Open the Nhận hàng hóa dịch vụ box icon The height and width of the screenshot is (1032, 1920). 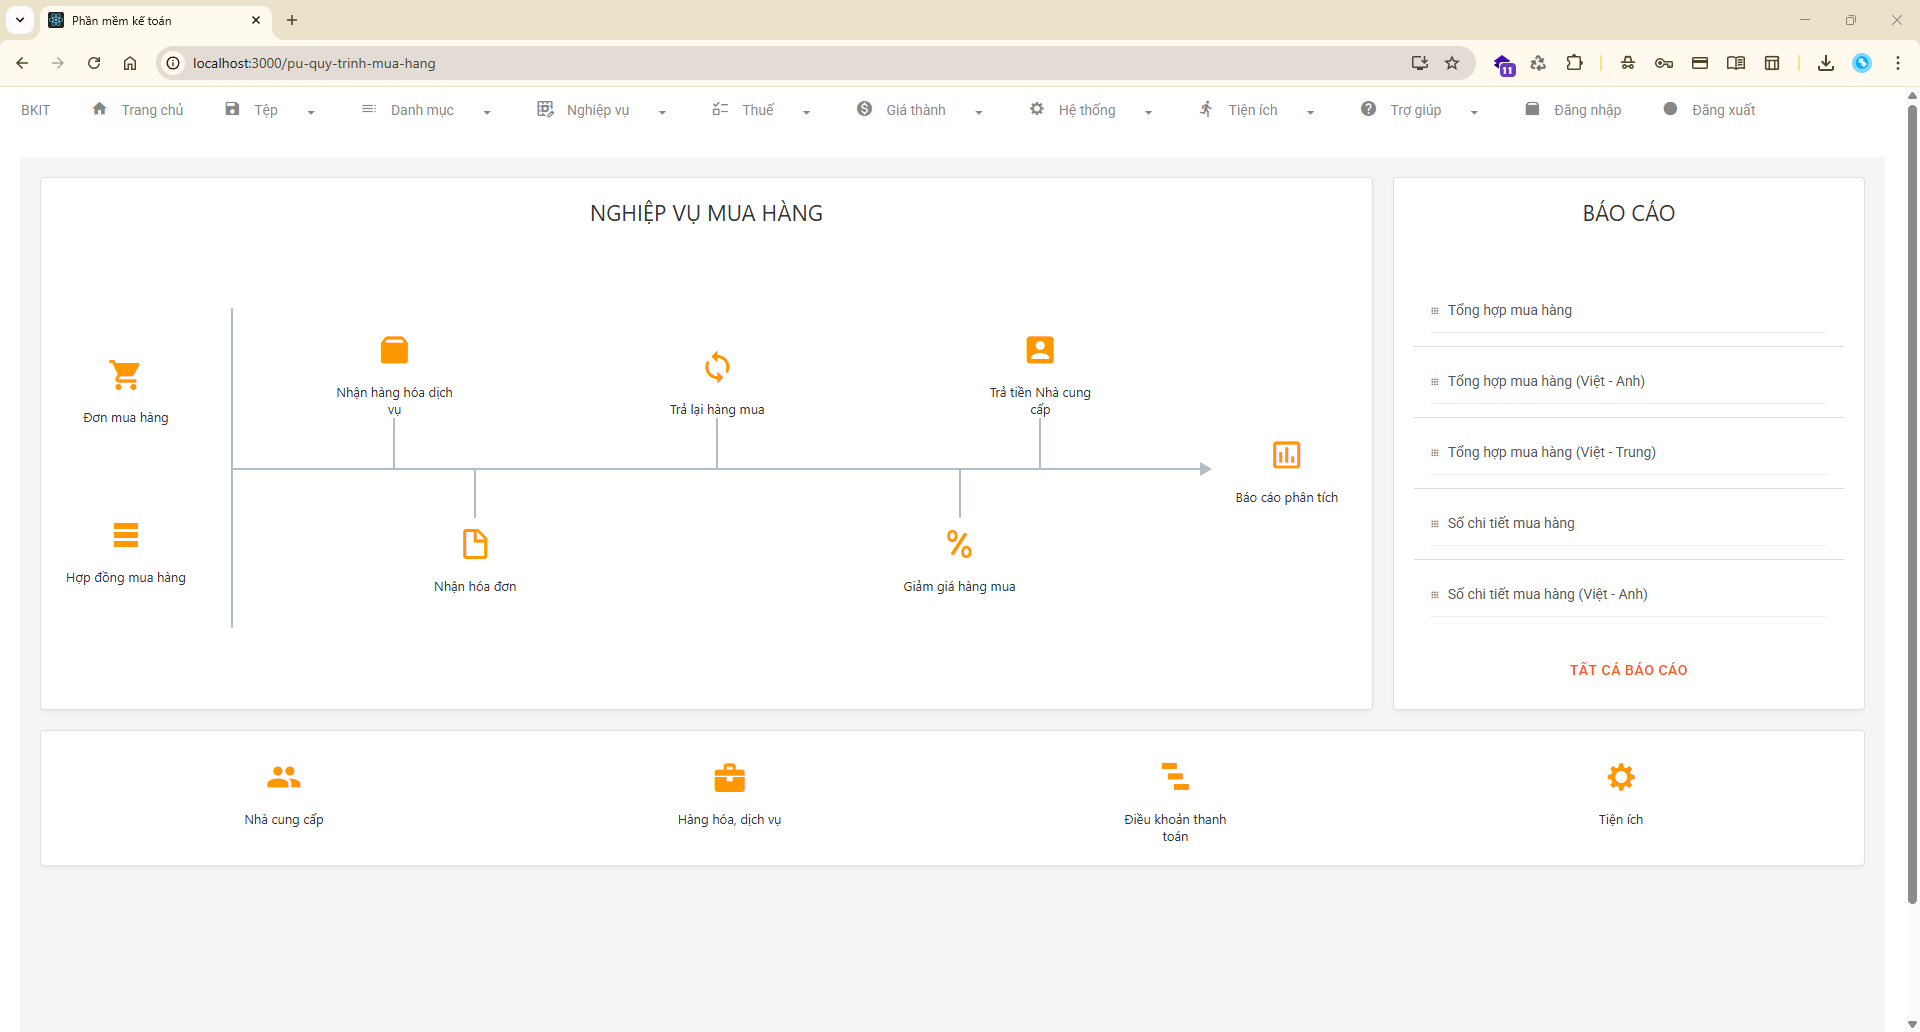[394, 350]
